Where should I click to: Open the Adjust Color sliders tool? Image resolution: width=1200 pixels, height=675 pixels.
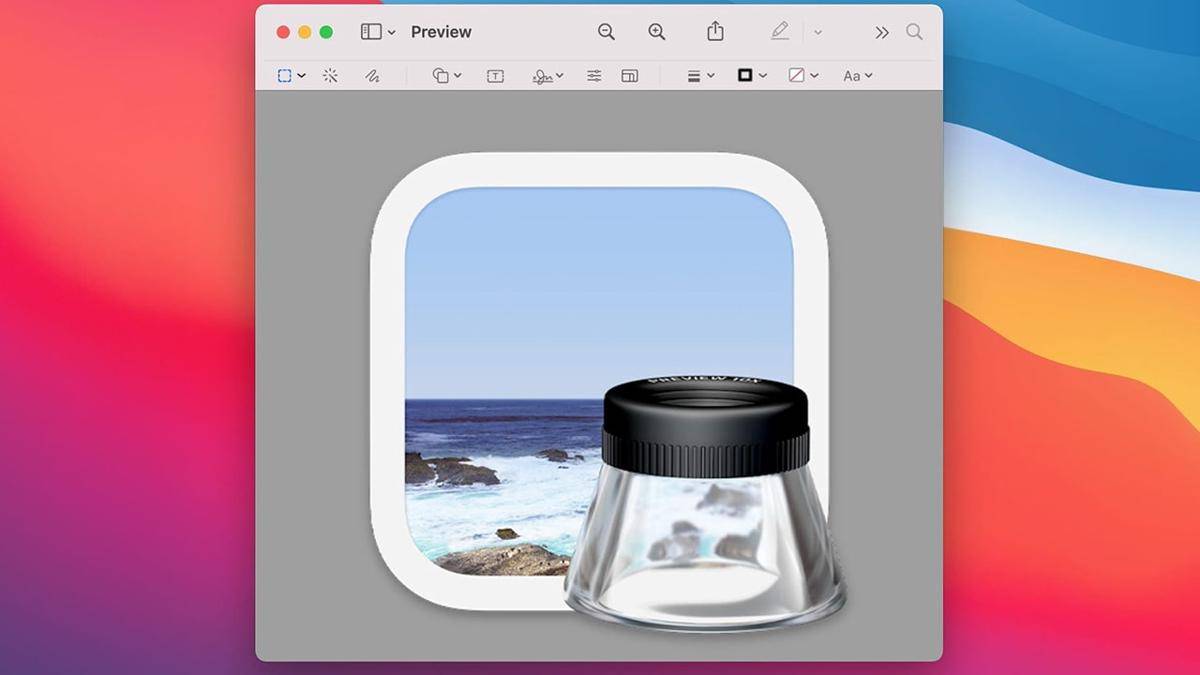(594, 76)
